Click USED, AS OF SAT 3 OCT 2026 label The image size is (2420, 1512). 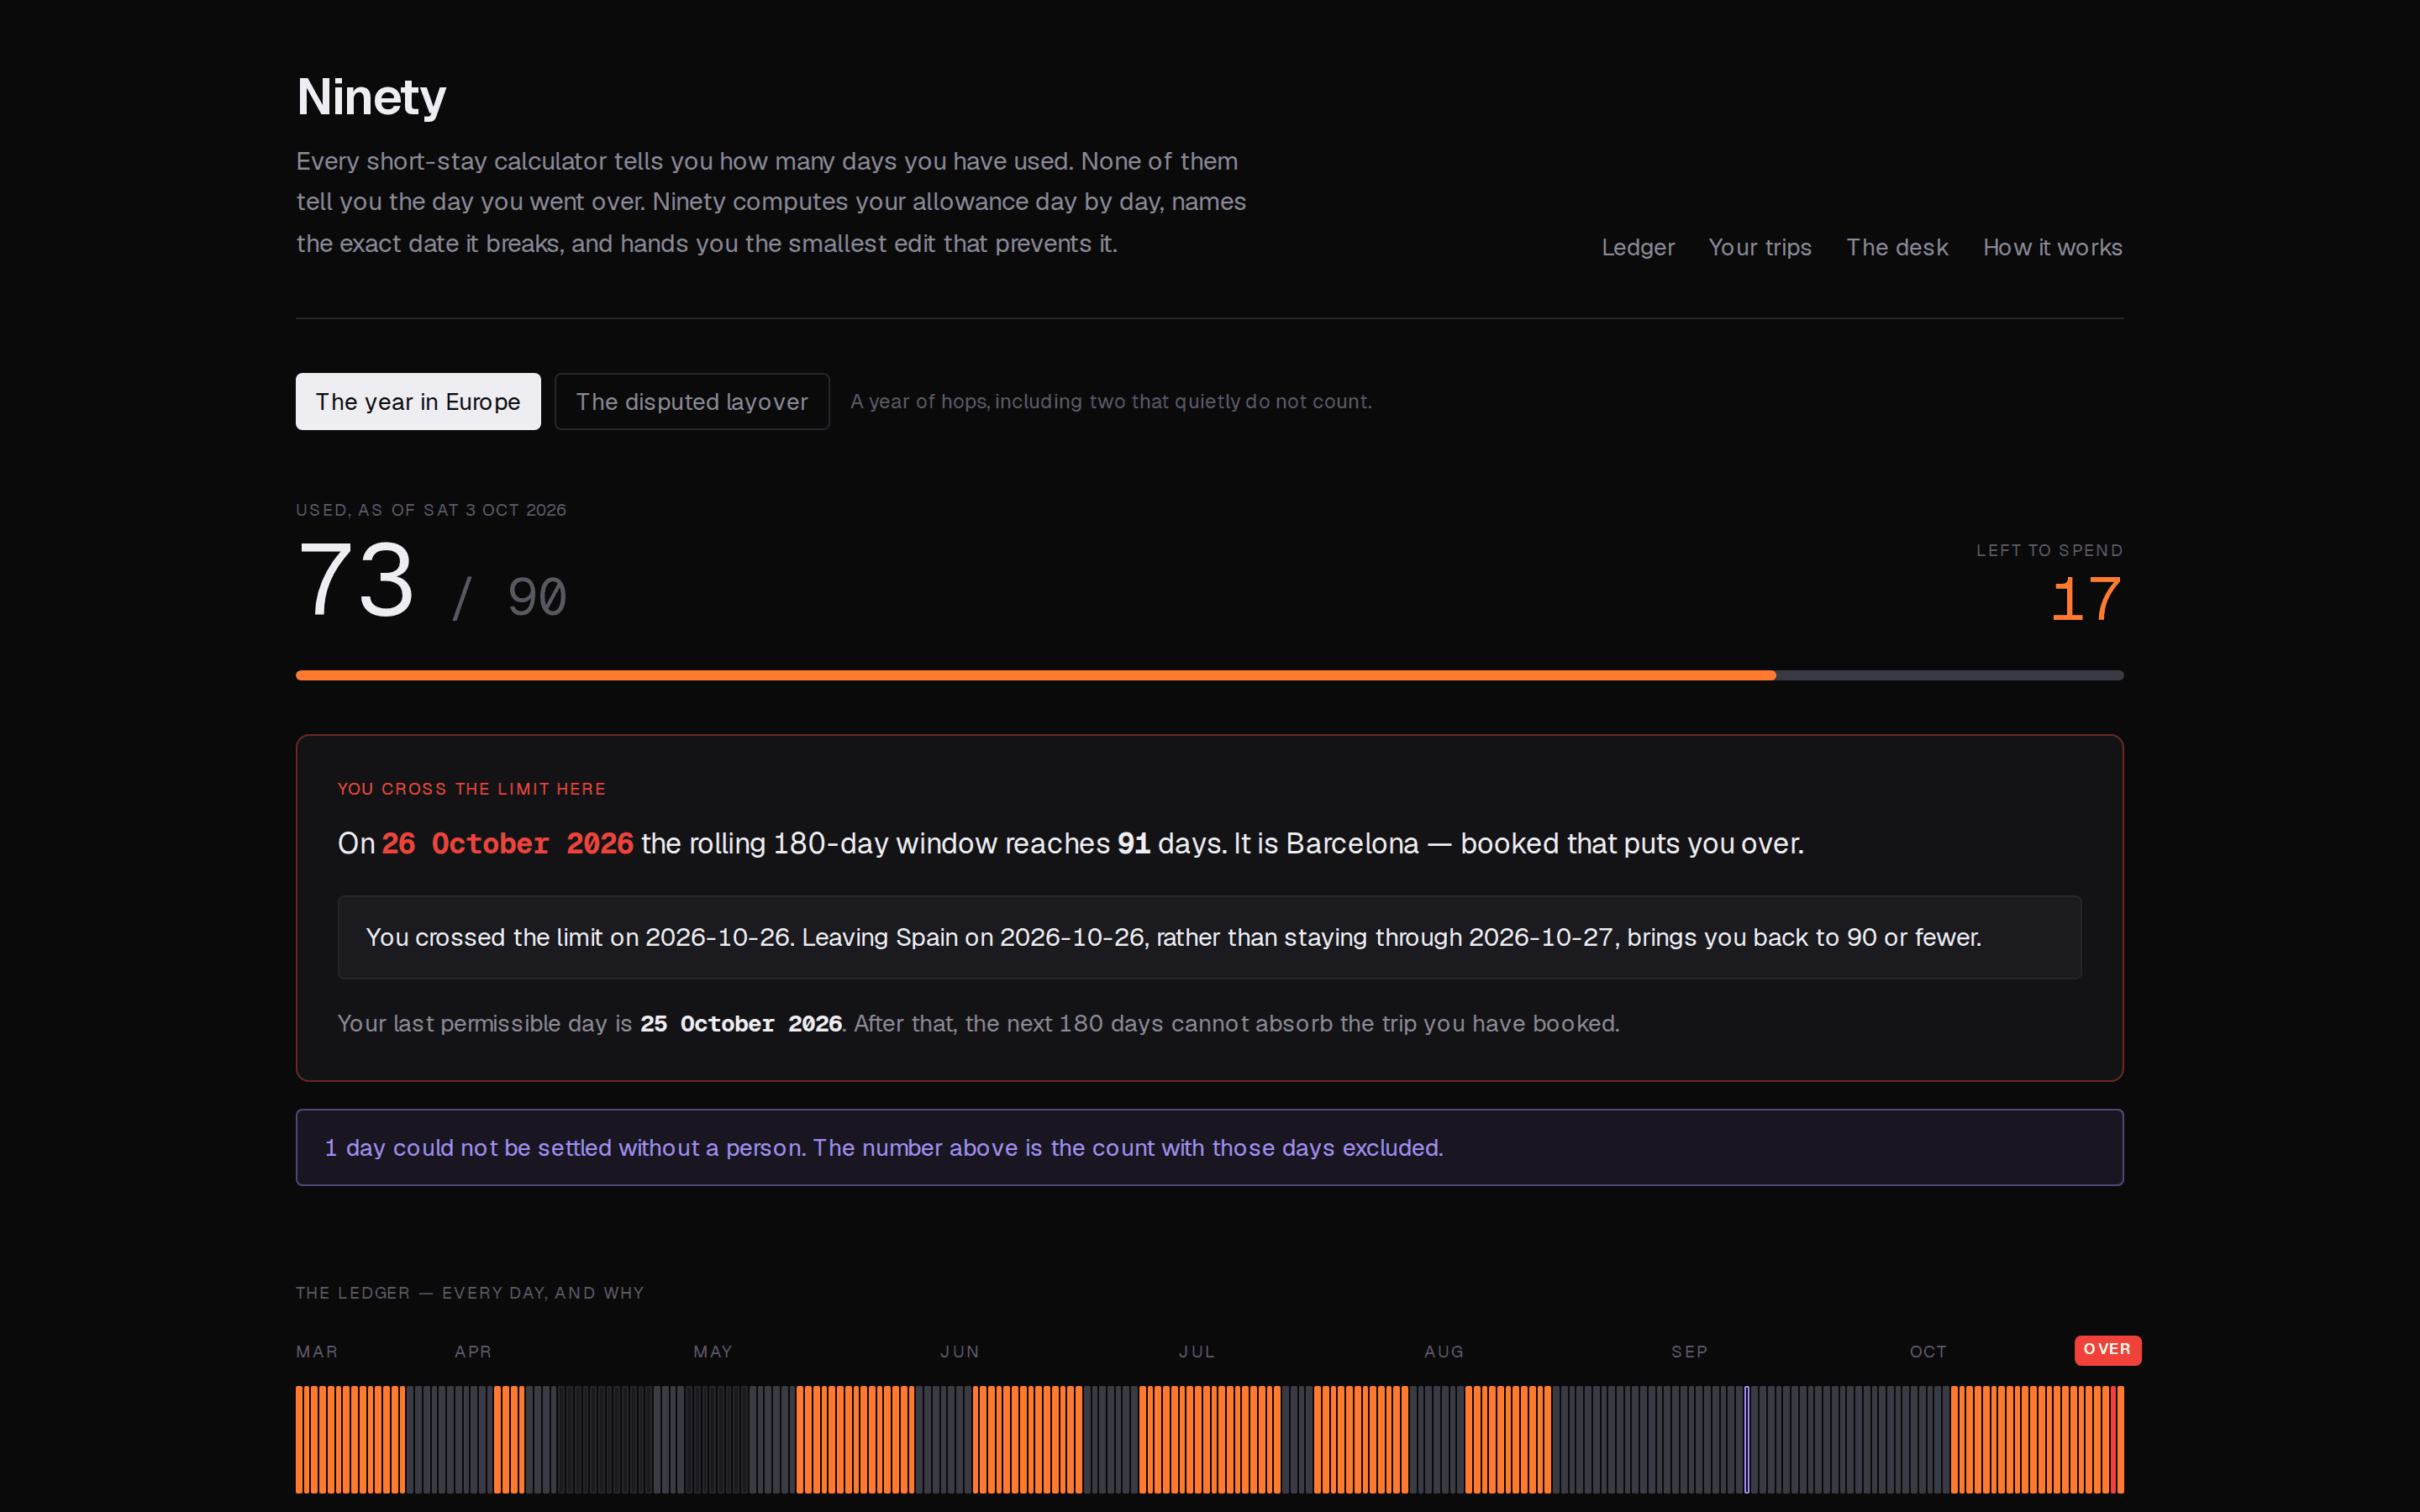(x=431, y=510)
